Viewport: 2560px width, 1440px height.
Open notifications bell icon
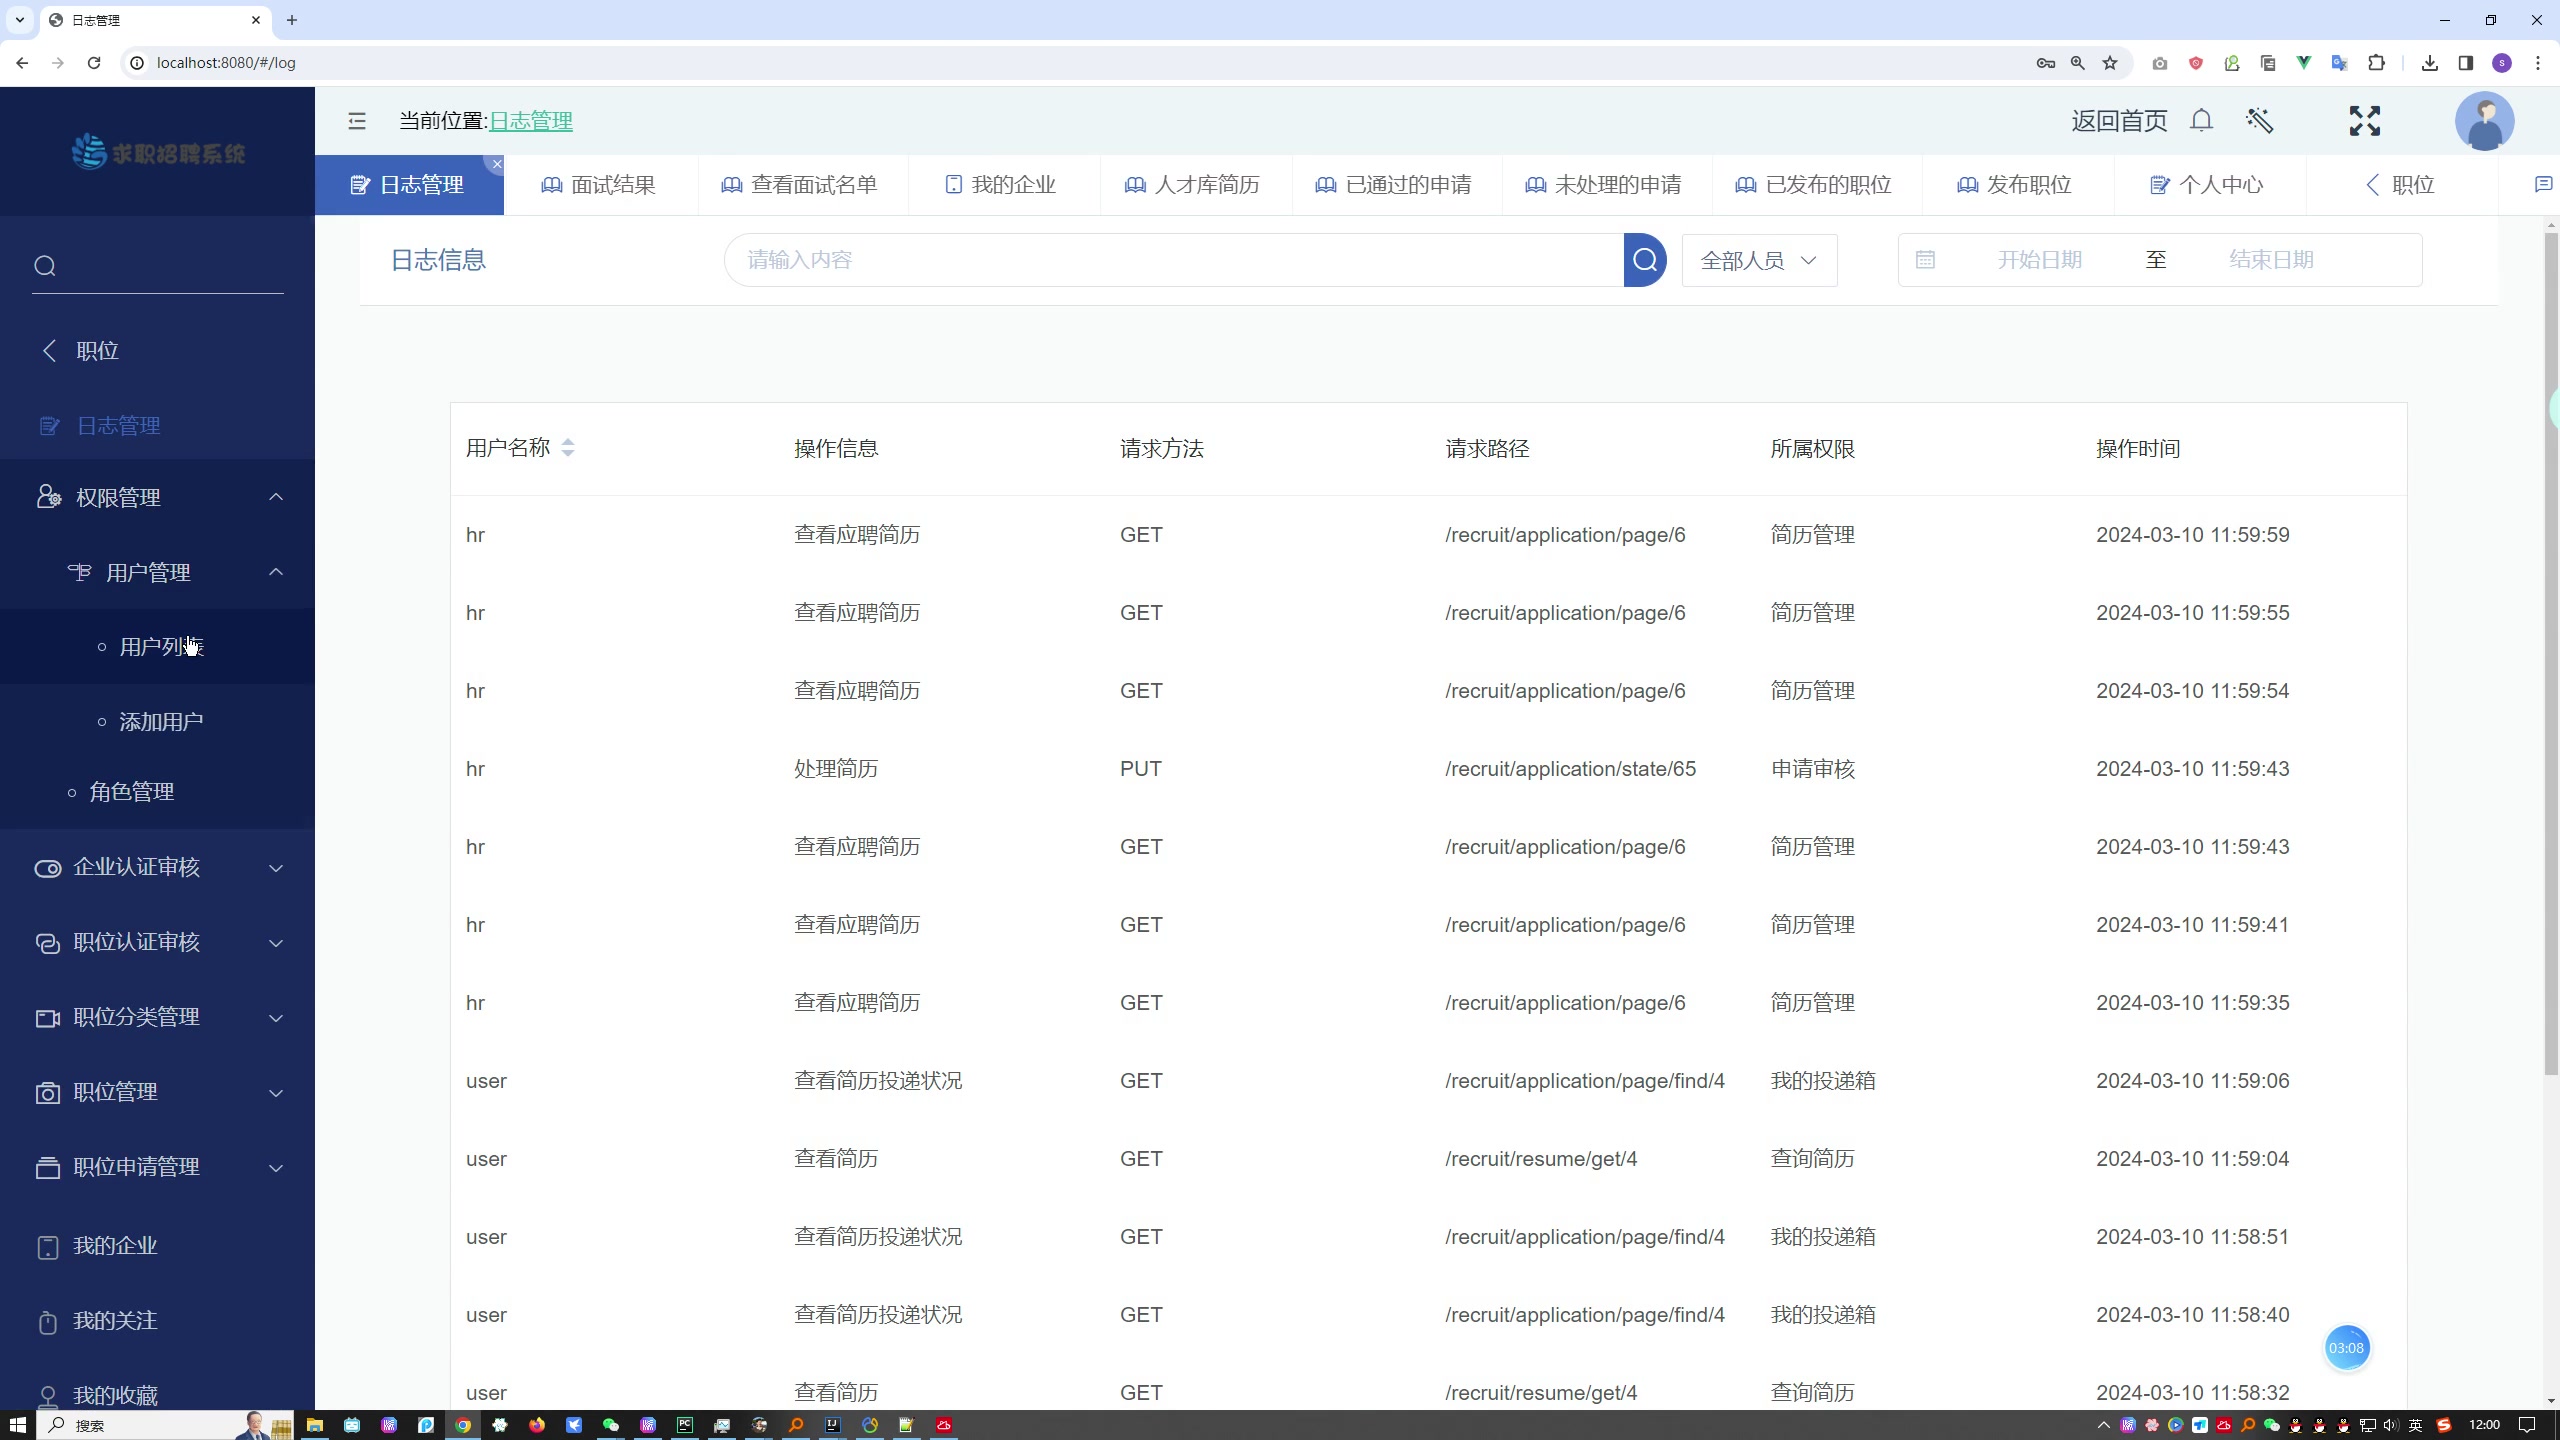point(2201,121)
